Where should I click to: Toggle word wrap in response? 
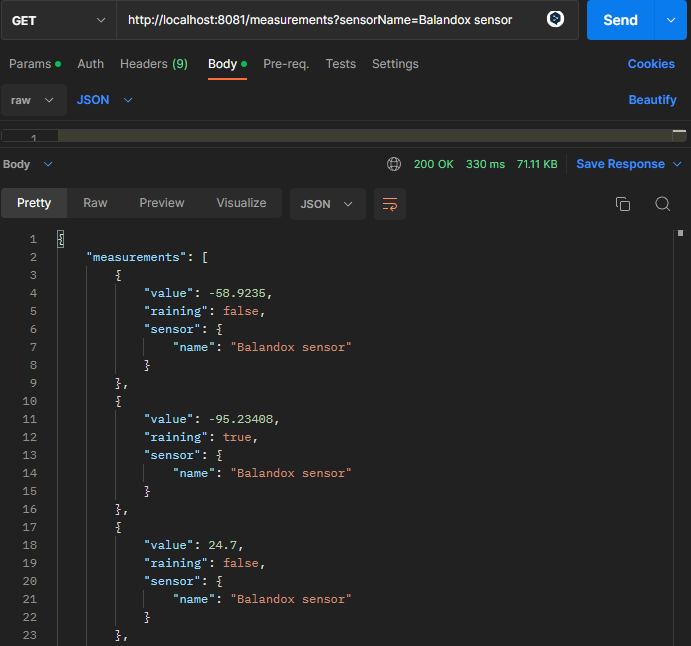pyautogui.click(x=390, y=204)
